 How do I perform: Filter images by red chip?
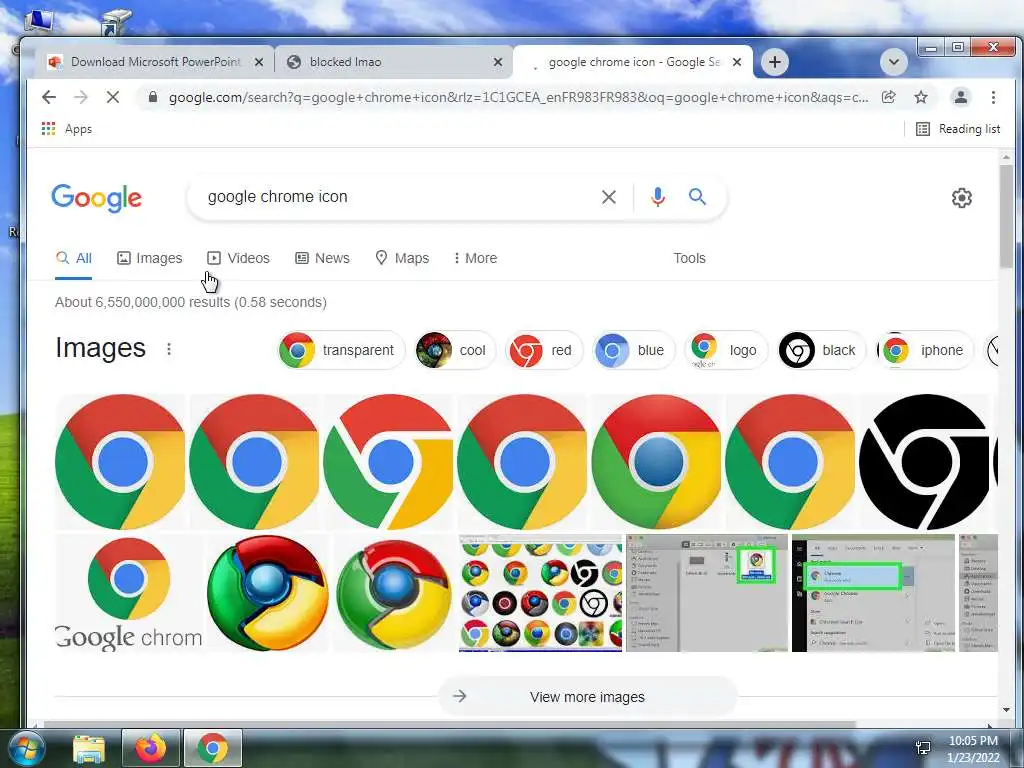pyautogui.click(x=544, y=351)
